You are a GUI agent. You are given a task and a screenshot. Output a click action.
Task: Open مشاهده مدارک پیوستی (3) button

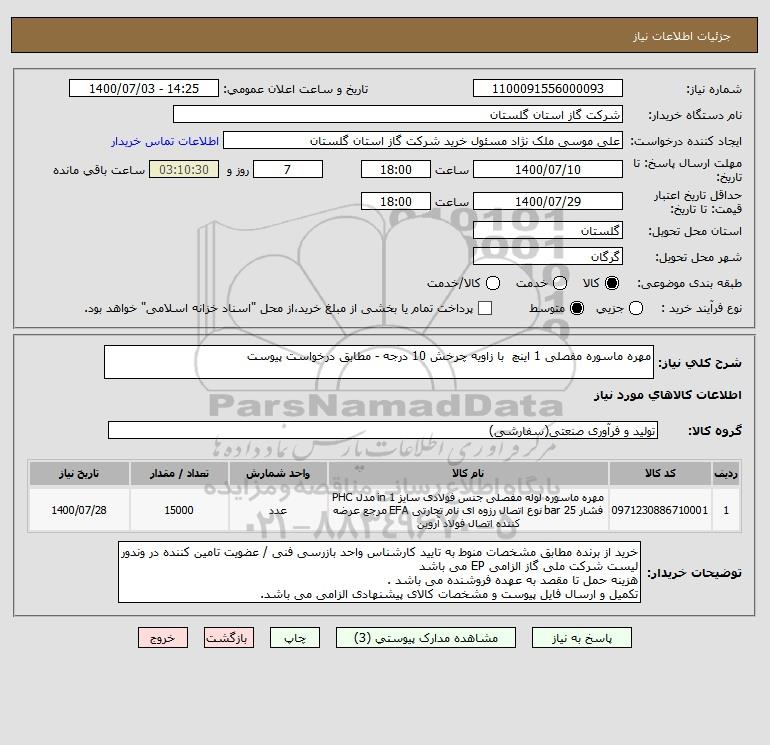click(x=426, y=638)
